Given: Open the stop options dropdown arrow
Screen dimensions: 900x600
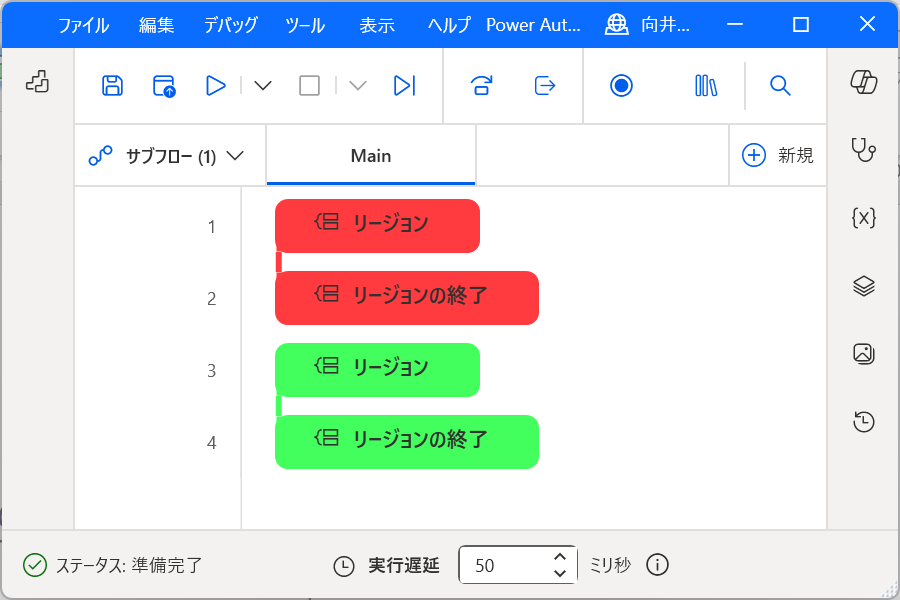Looking at the screenshot, I should 358,86.
